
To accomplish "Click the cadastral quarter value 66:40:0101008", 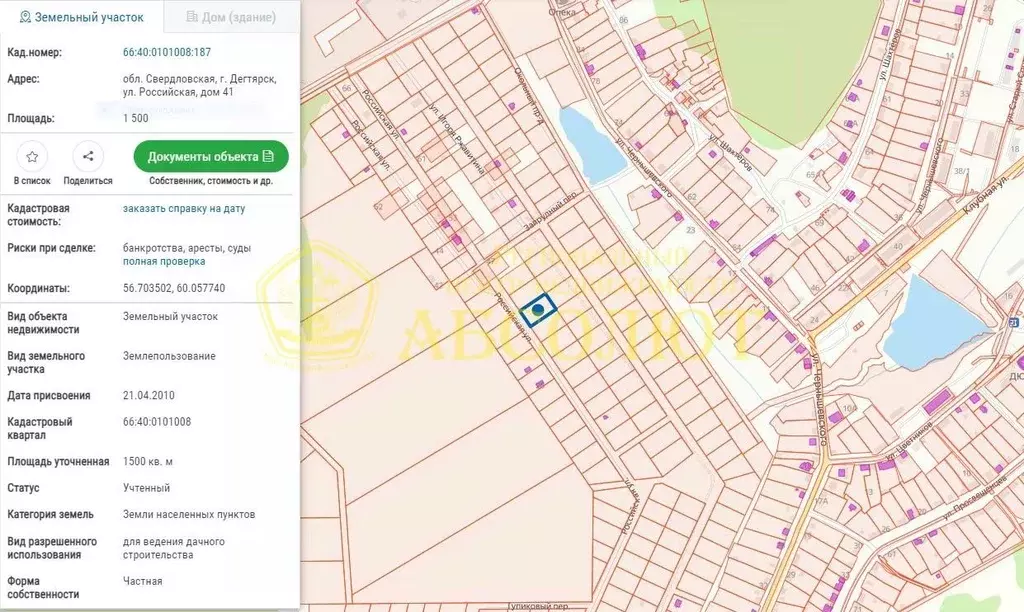I will 157,422.
